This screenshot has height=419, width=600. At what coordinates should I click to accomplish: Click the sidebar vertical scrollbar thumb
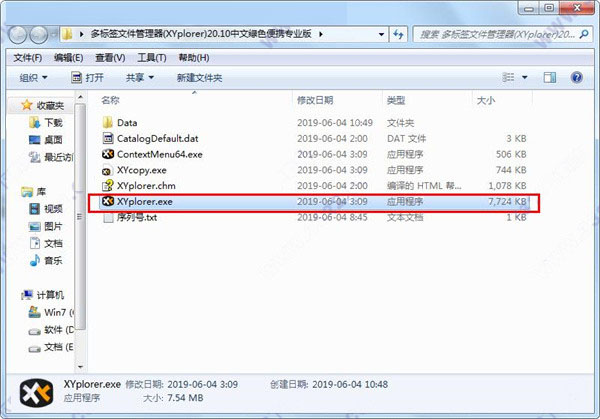tap(80, 216)
